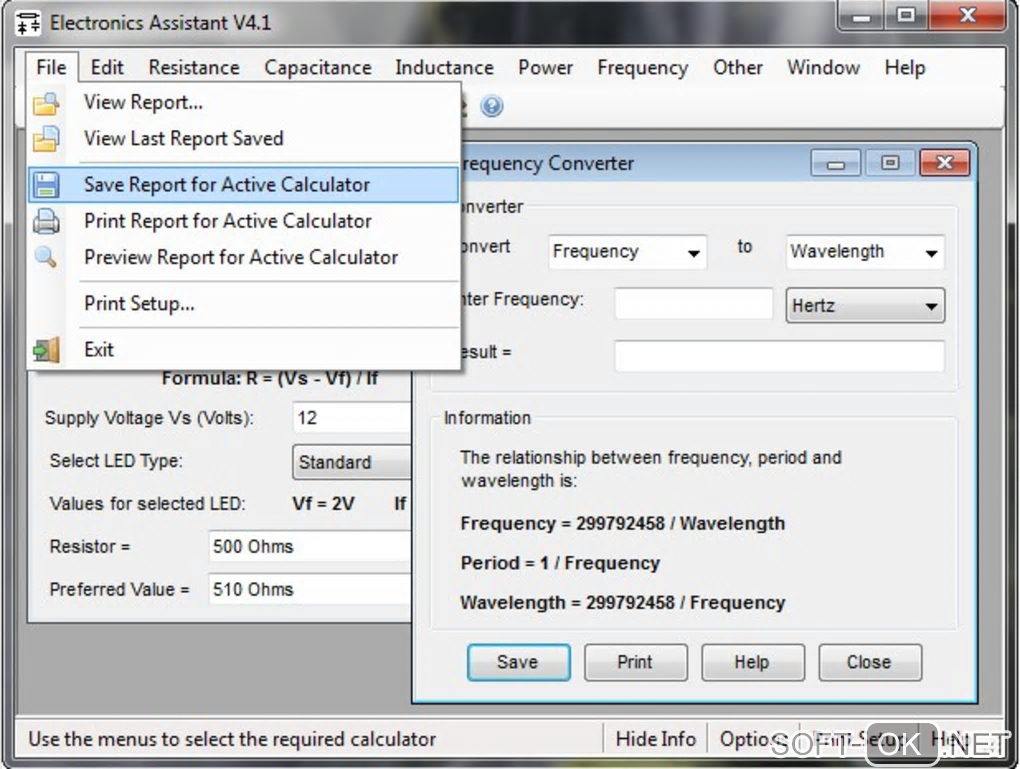Click the View Report folder icon
Viewport: 1020px width, 769px height.
pyautogui.click(x=46, y=103)
